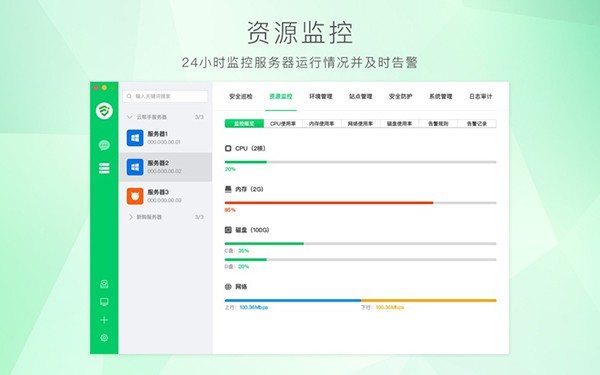Image resolution: width=600 pixels, height=375 pixels.
Task: Select the 资源监控 tab
Action: coord(280,96)
